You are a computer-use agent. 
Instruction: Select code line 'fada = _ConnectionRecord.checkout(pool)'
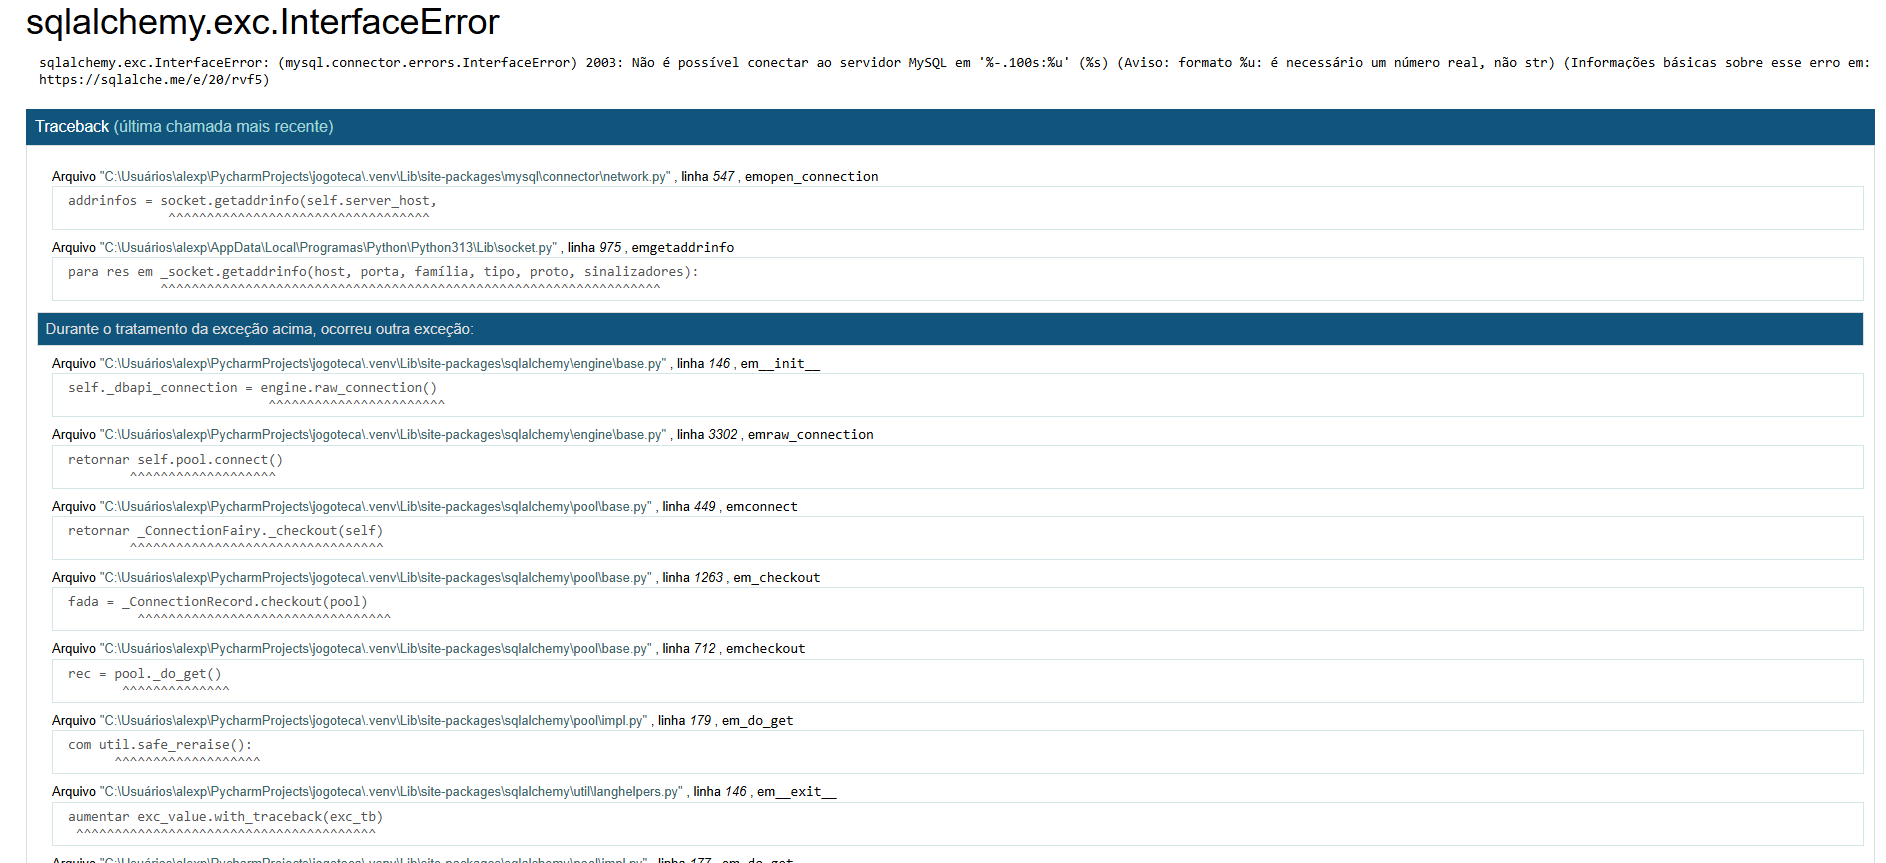[x=218, y=602]
